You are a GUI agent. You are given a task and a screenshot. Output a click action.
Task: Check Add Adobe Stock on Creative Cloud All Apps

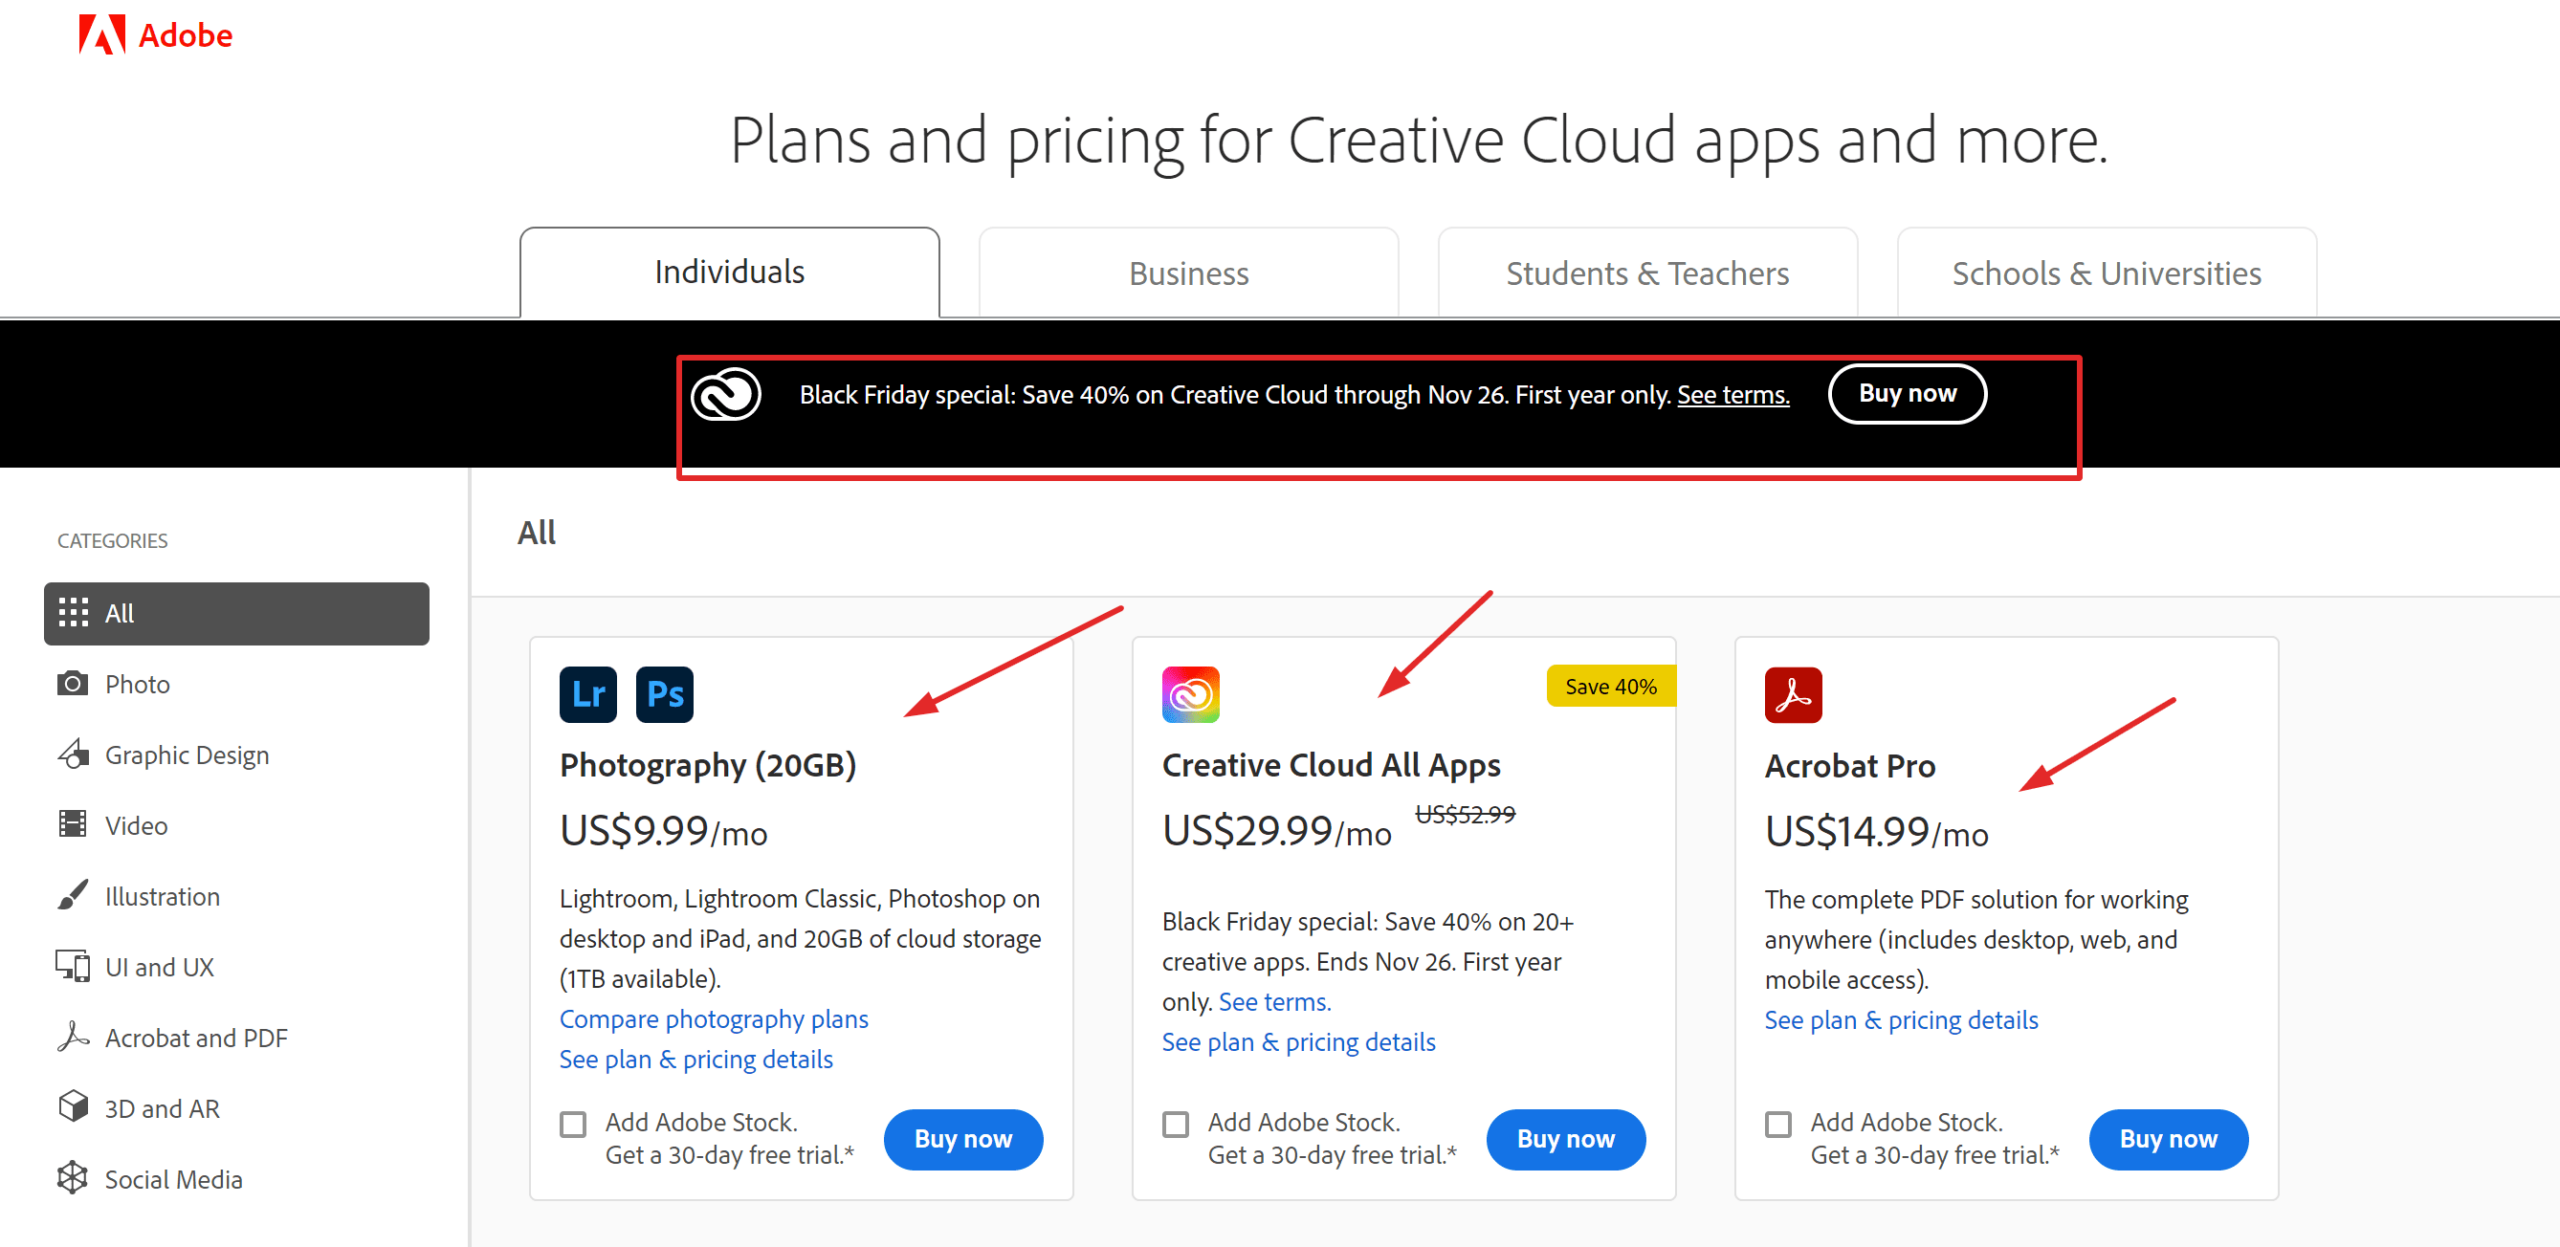[x=1174, y=1124]
